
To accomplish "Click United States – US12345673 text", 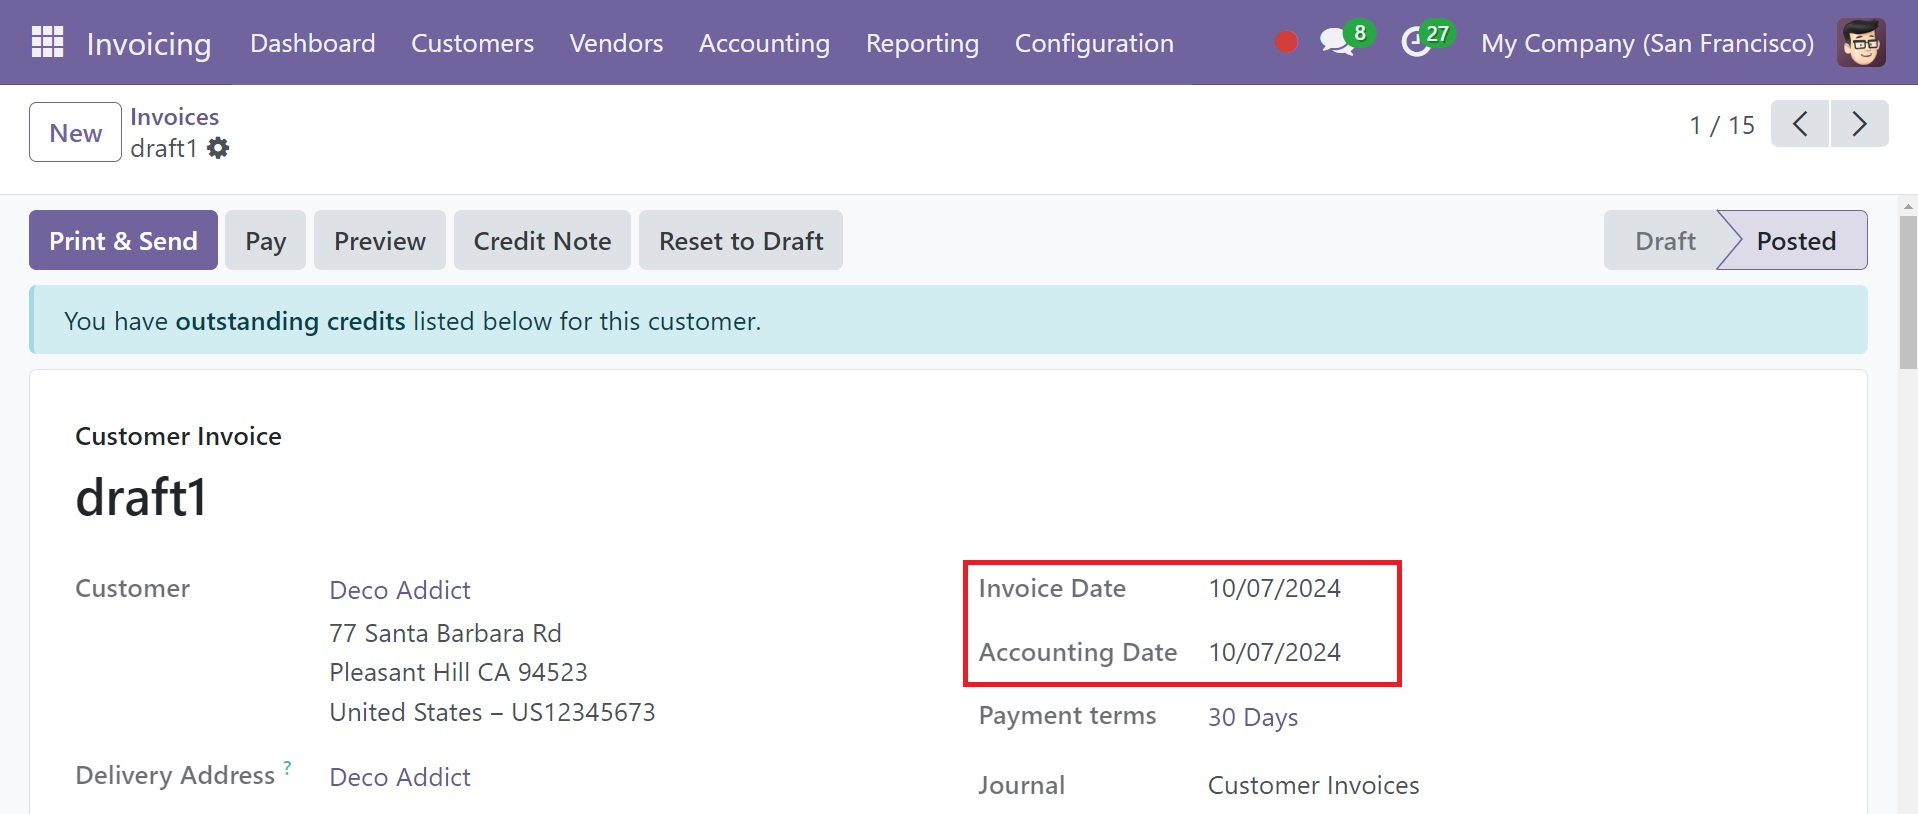I will click(492, 712).
